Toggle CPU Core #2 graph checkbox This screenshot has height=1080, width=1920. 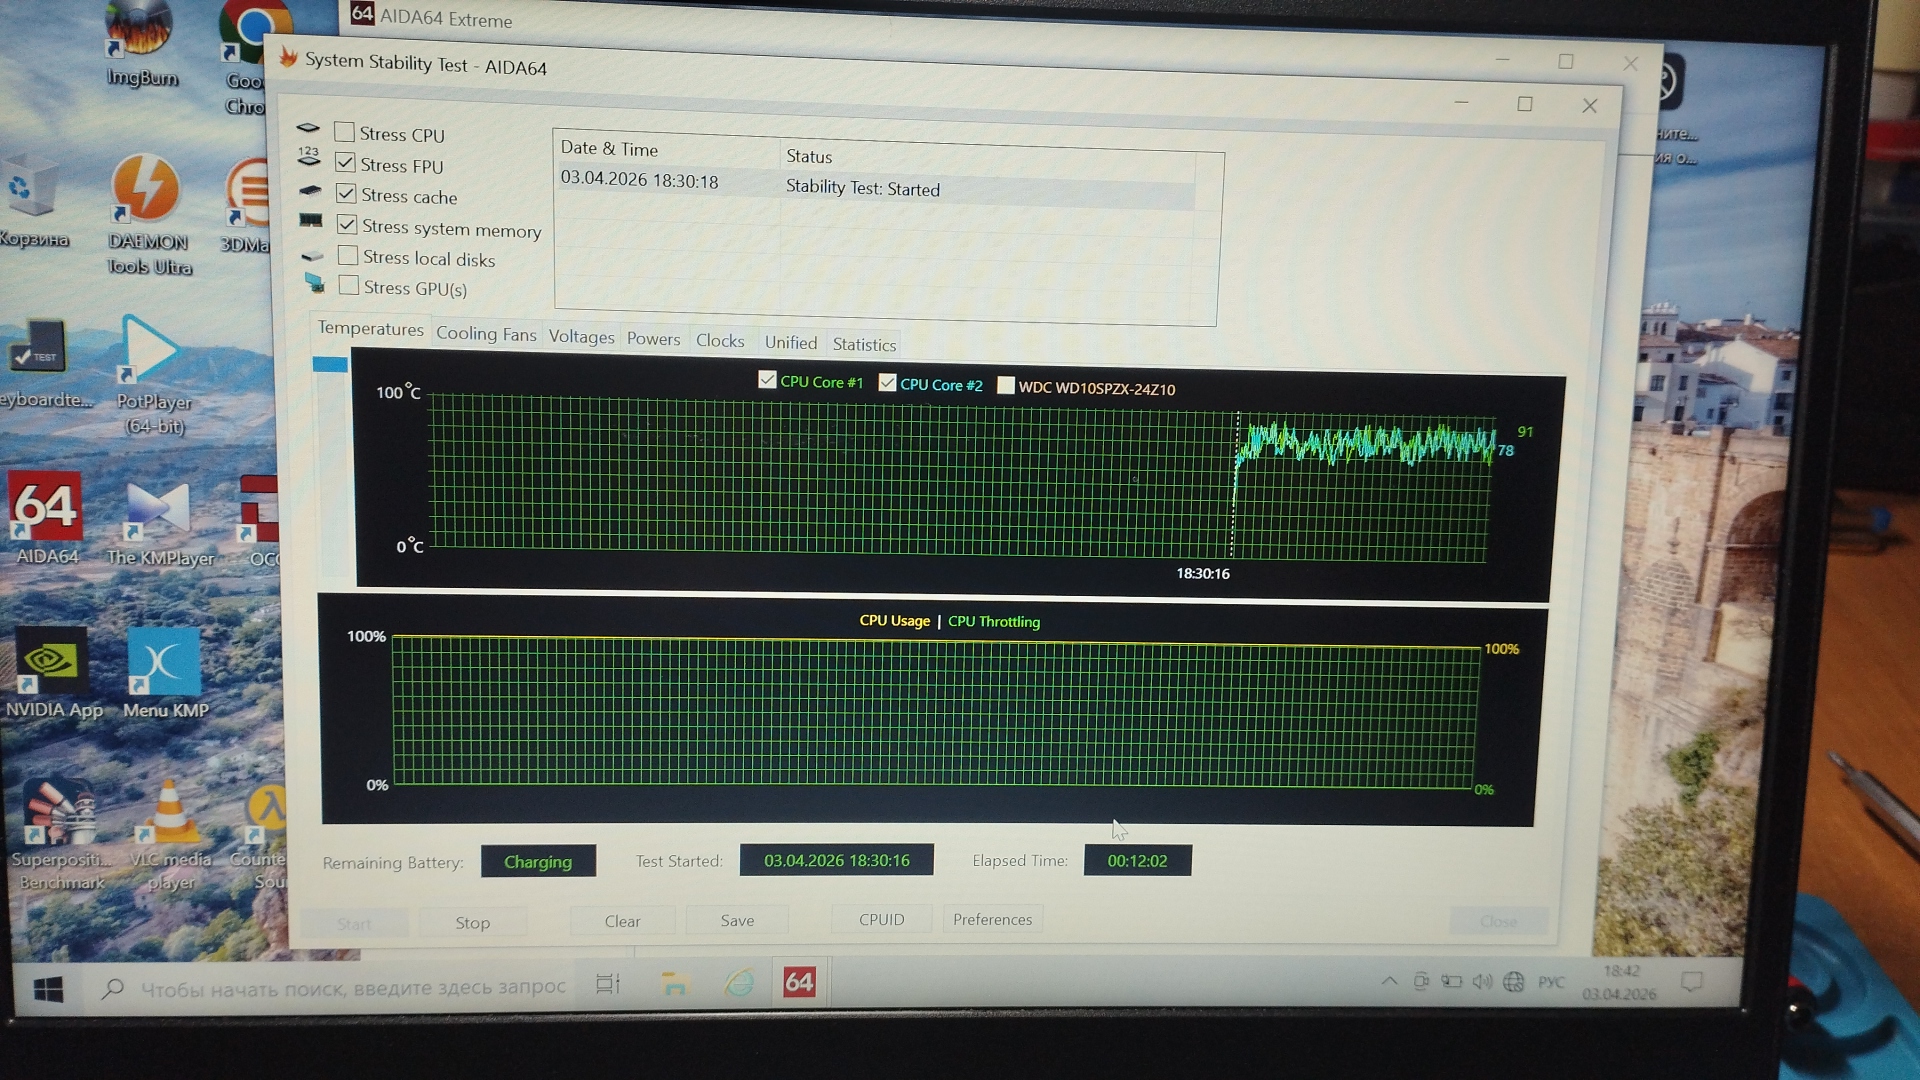[887, 383]
